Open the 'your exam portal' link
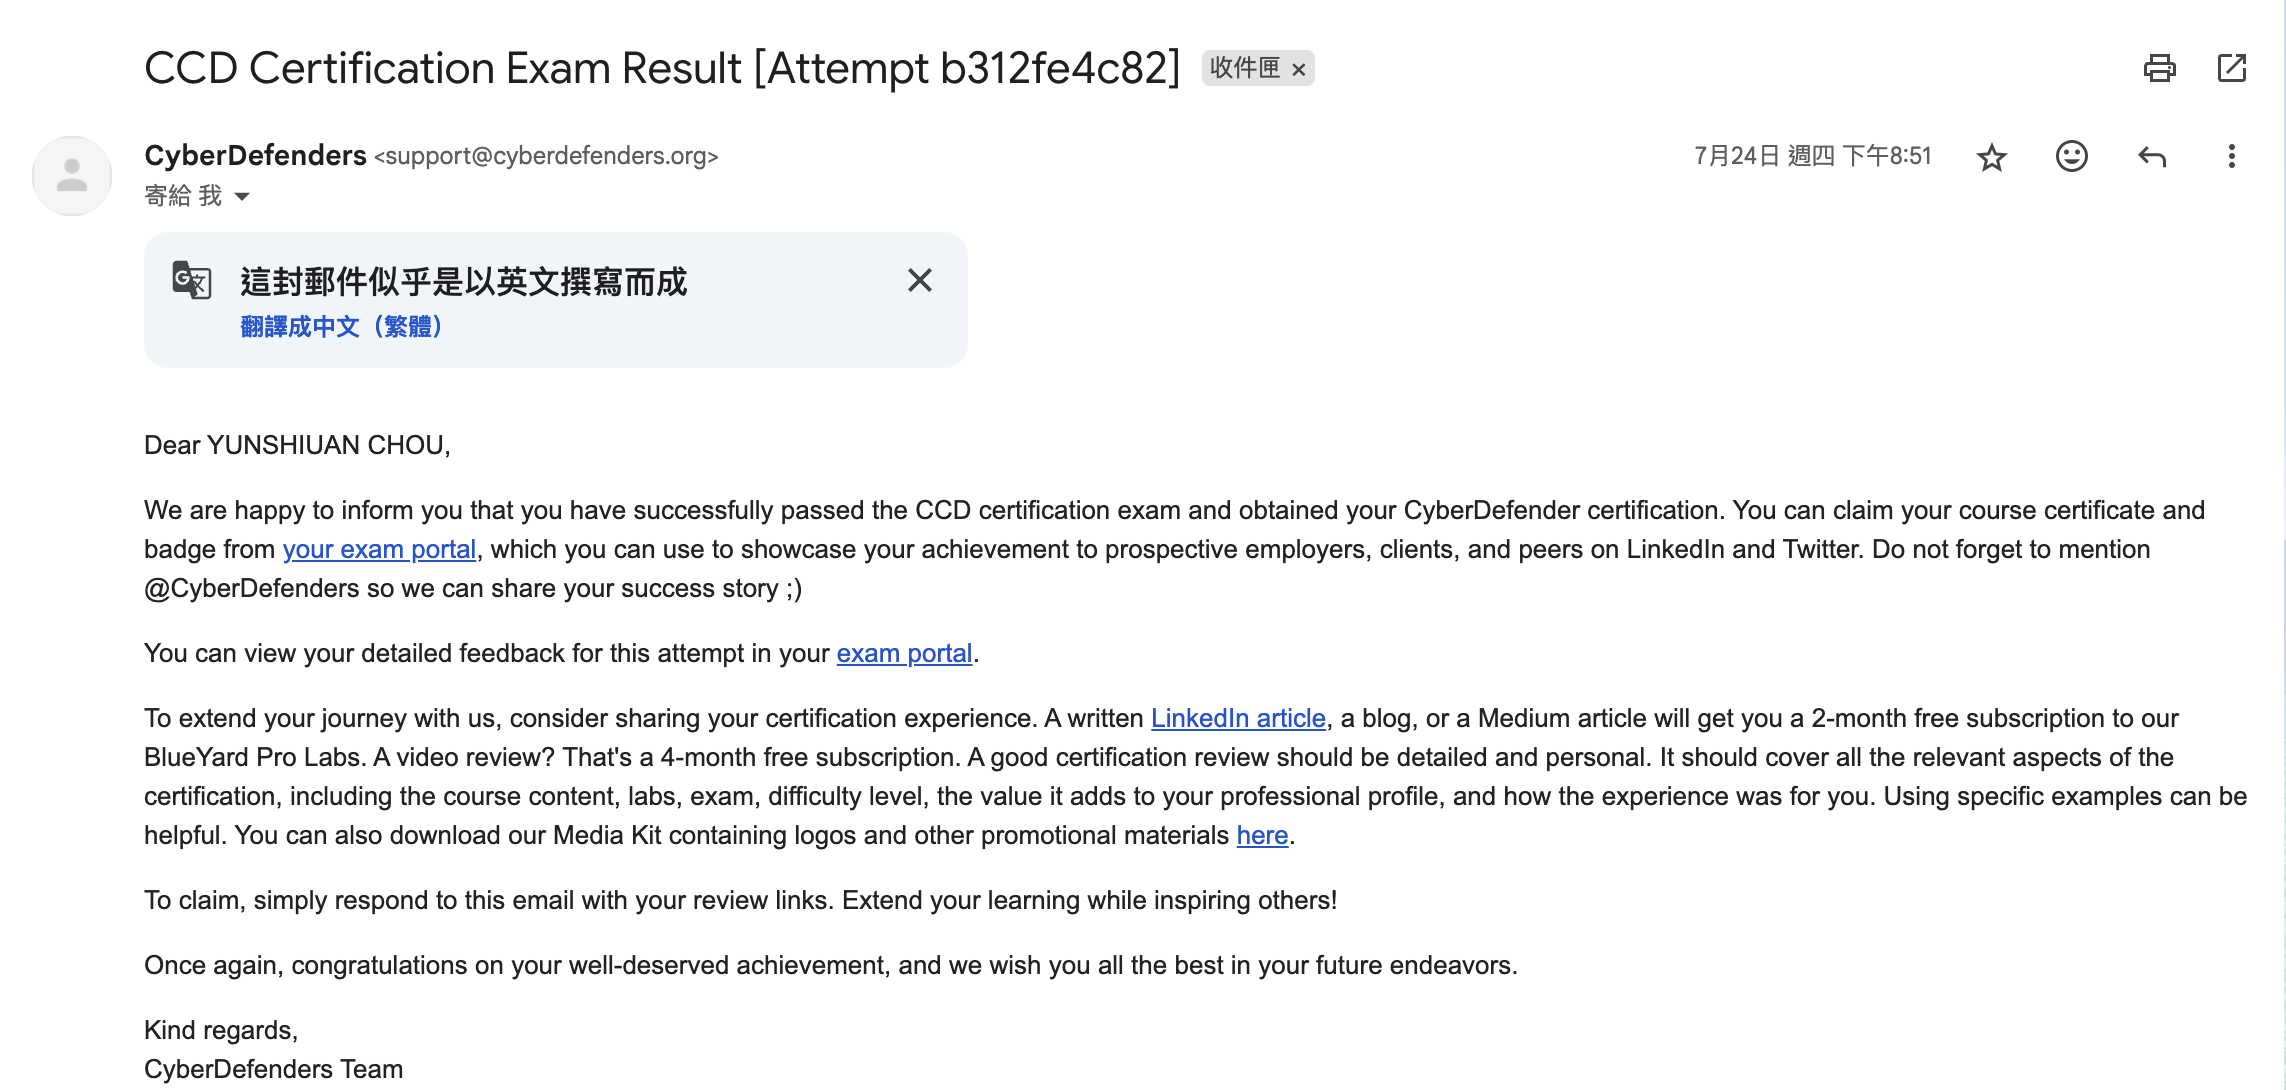 (379, 549)
